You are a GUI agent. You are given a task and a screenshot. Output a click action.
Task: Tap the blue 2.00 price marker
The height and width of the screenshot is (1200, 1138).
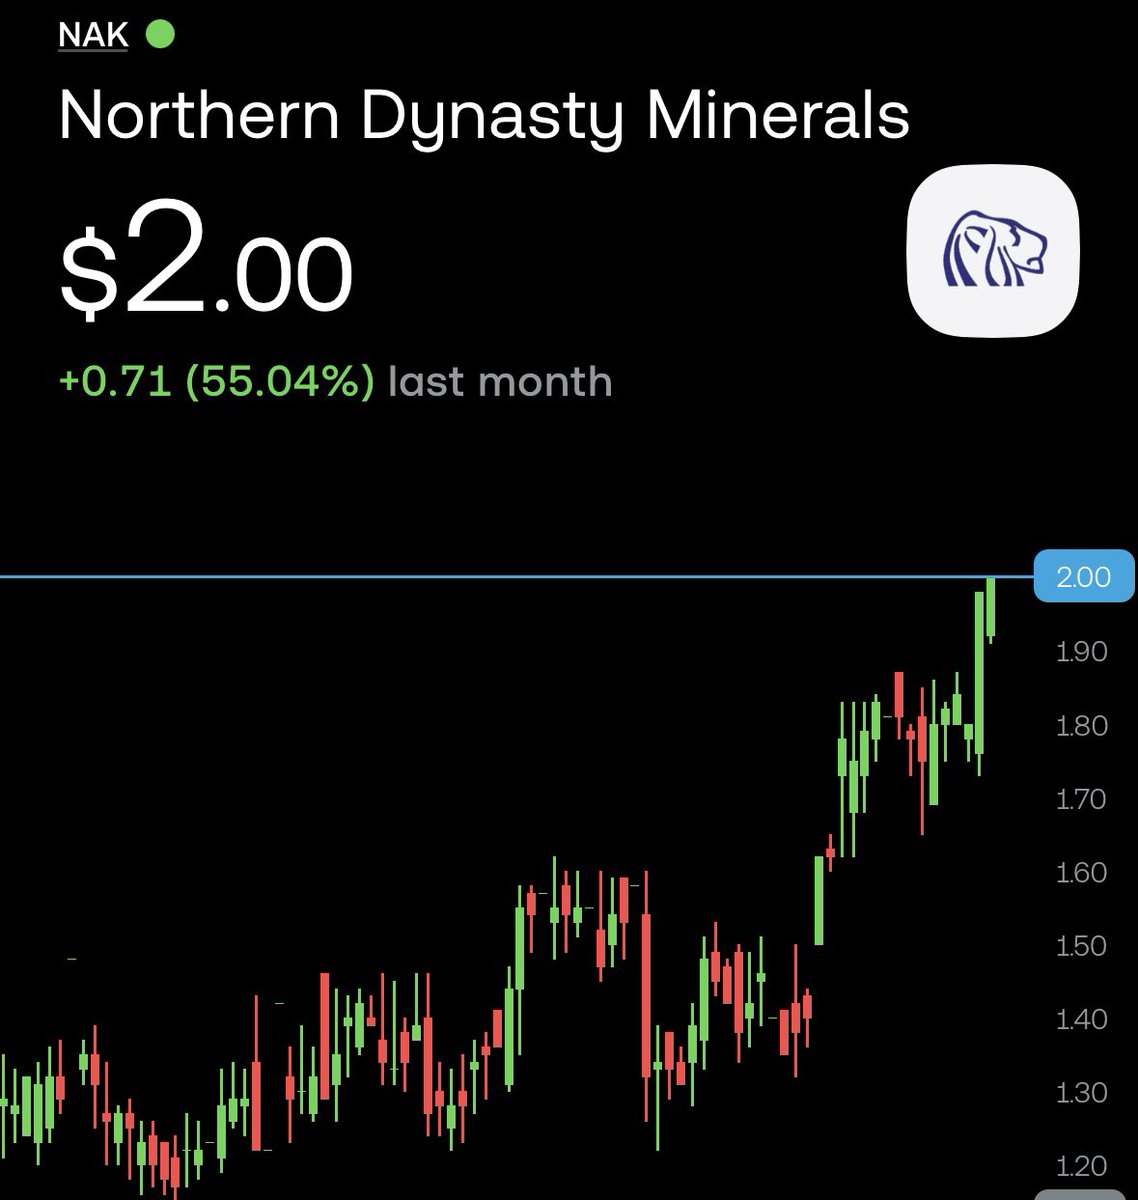(x=1084, y=577)
